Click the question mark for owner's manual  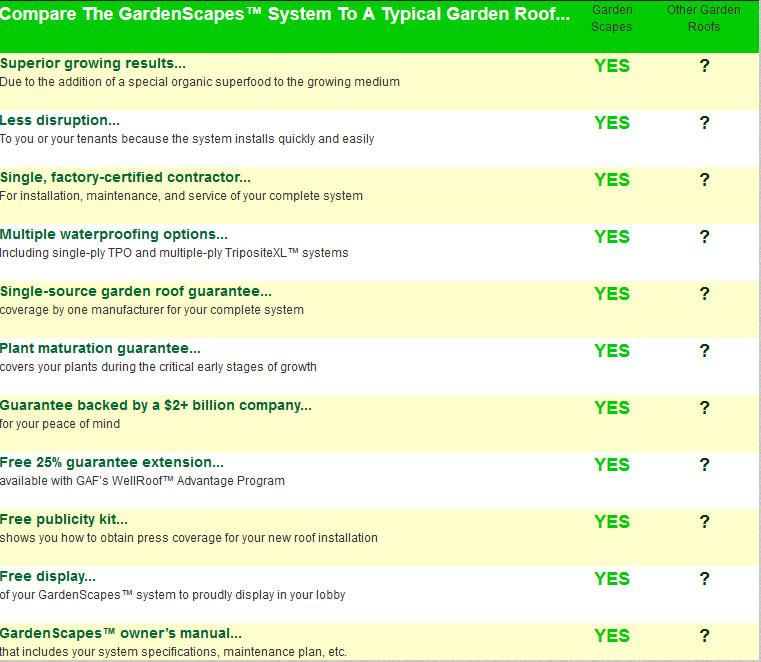tap(704, 636)
